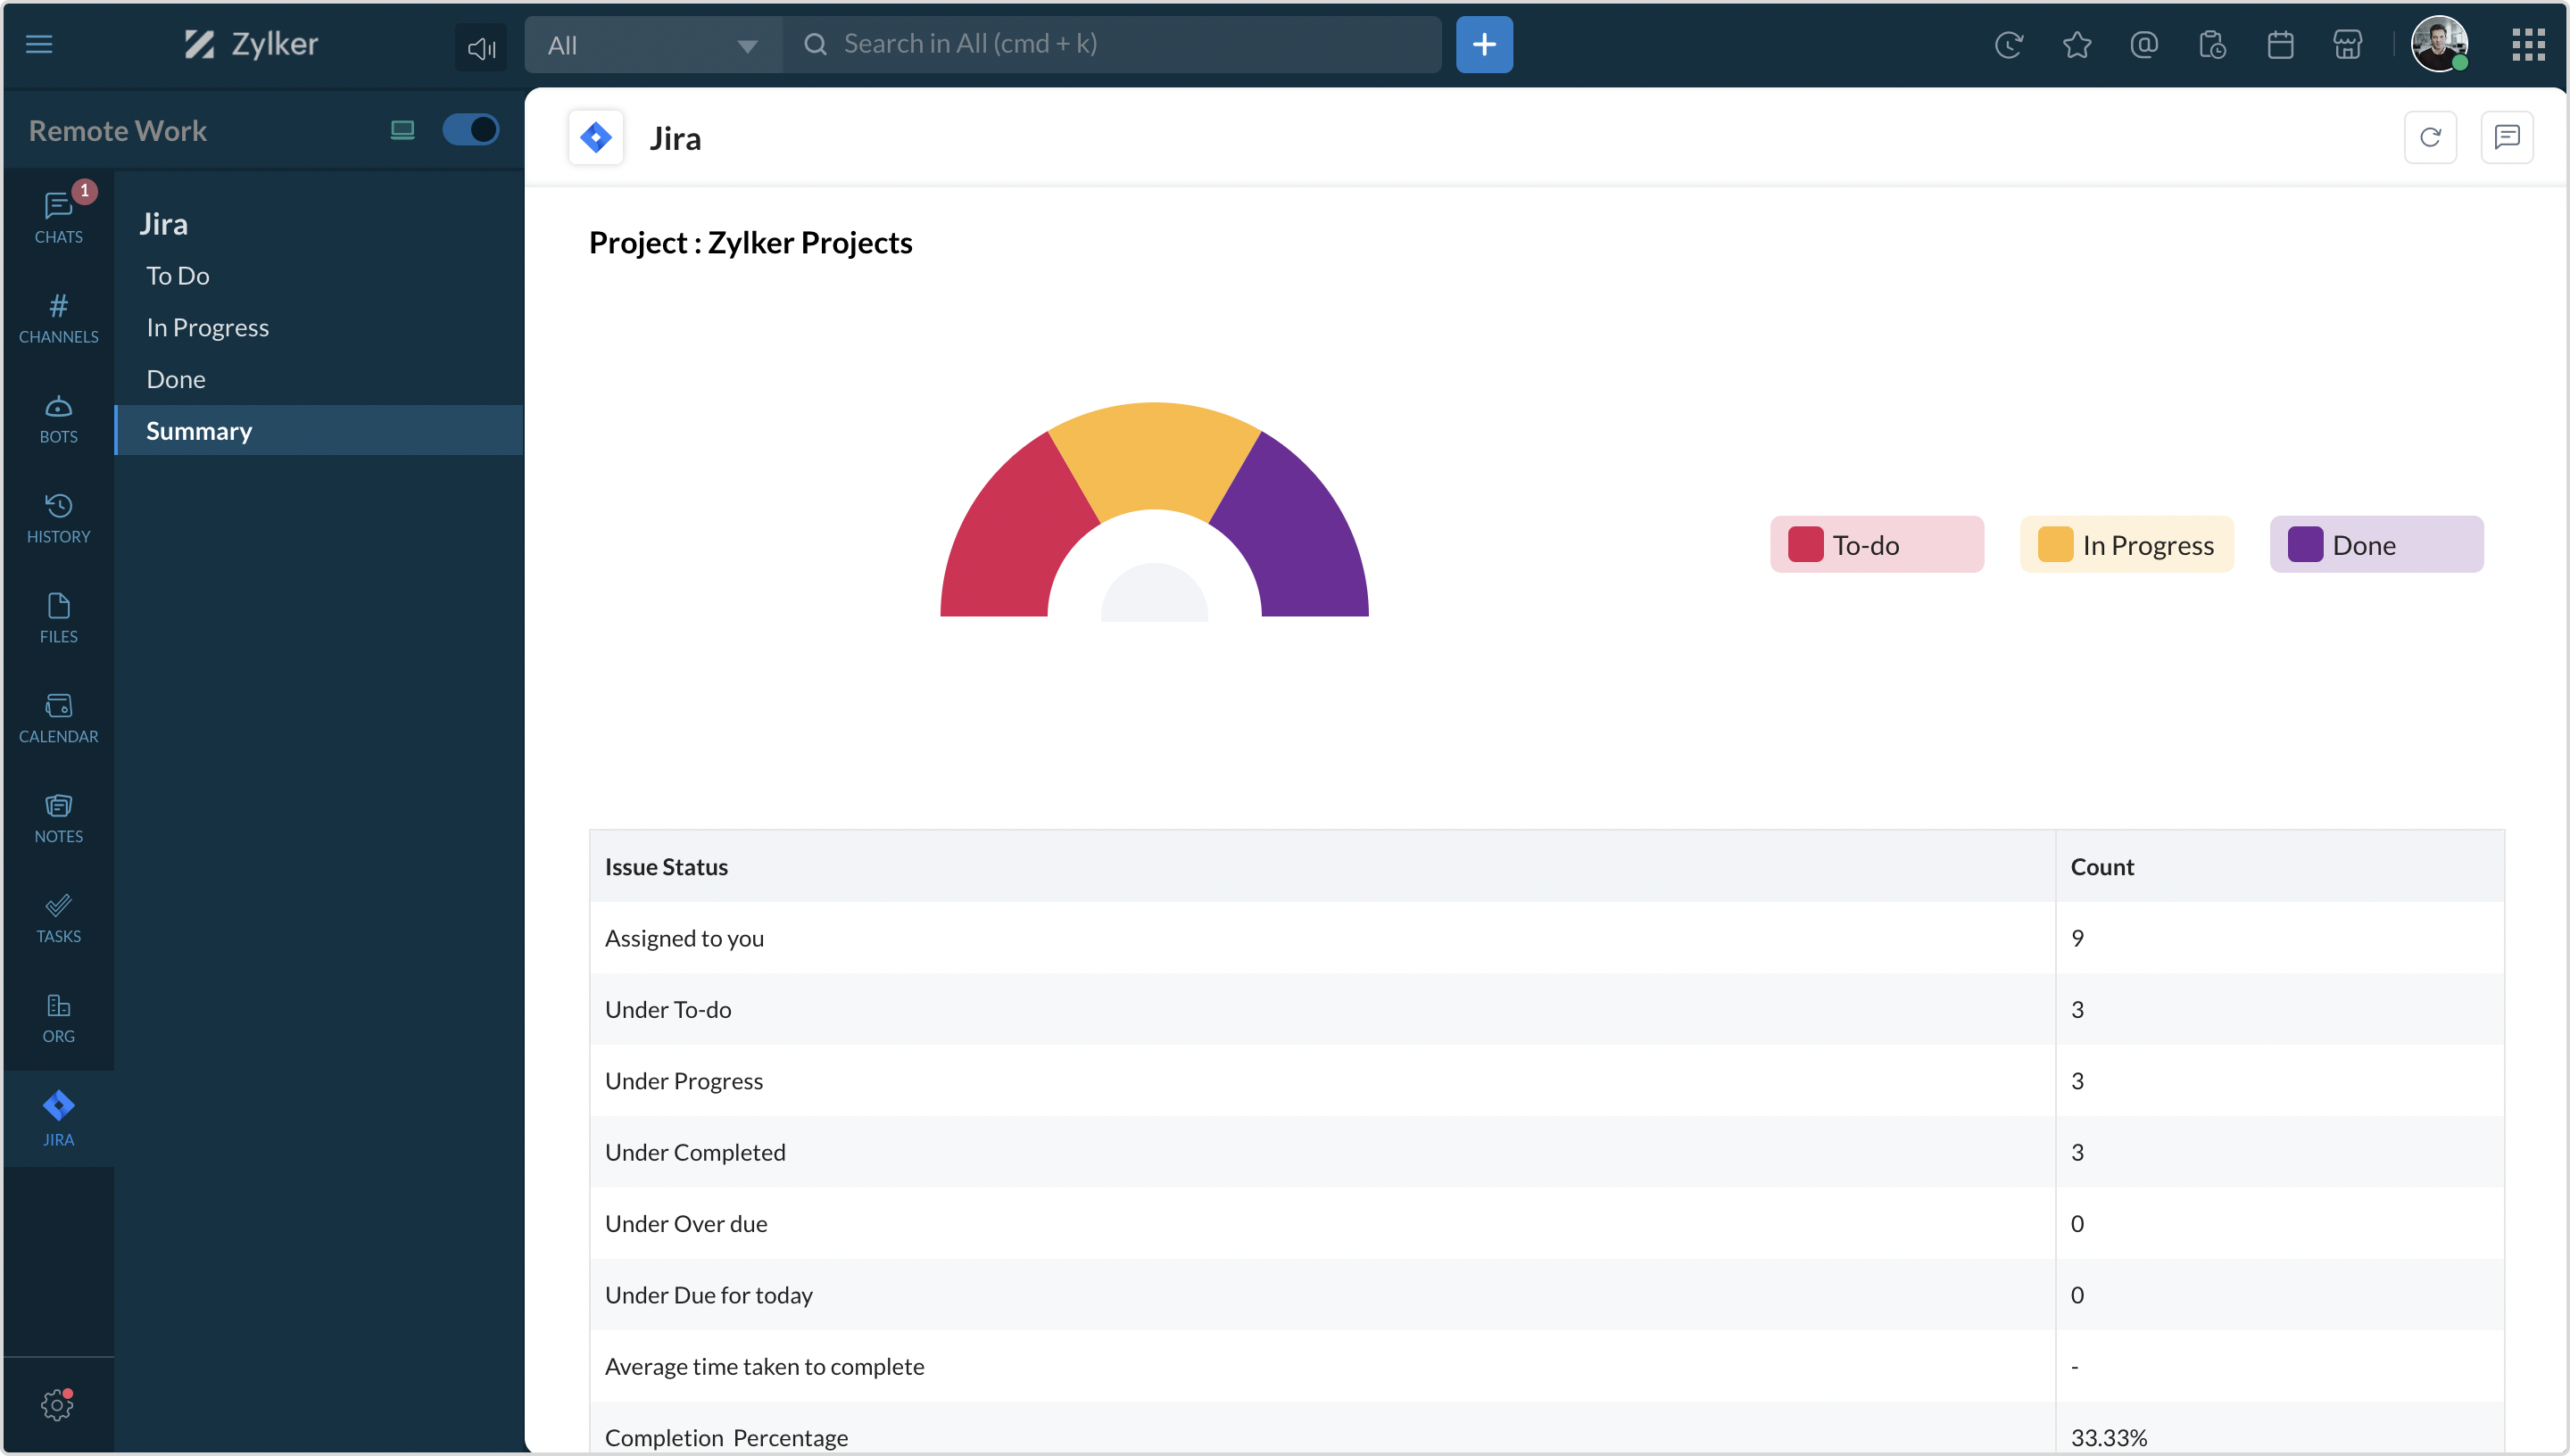The width and height of the screenshot is (2570, 1456).
Task: Click the mentions @ icon
Action: pos(2144,45)
